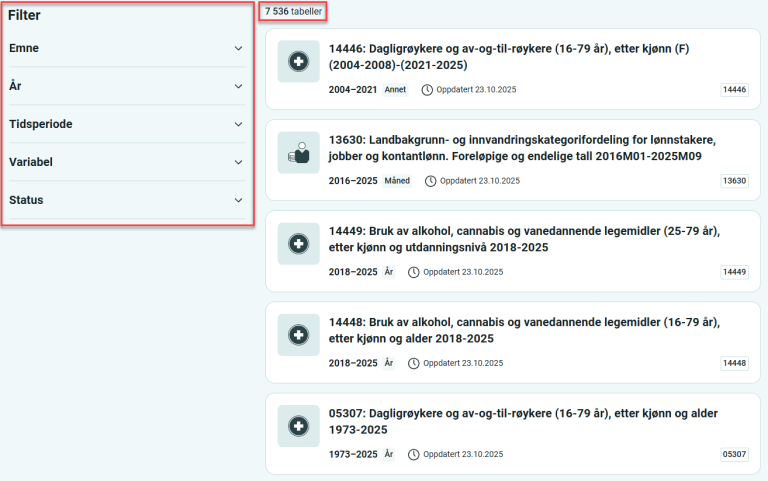Viewport: 768px width, 481px height.
Task: Click the År tag on table 14448
Action: tap(389, 363)
